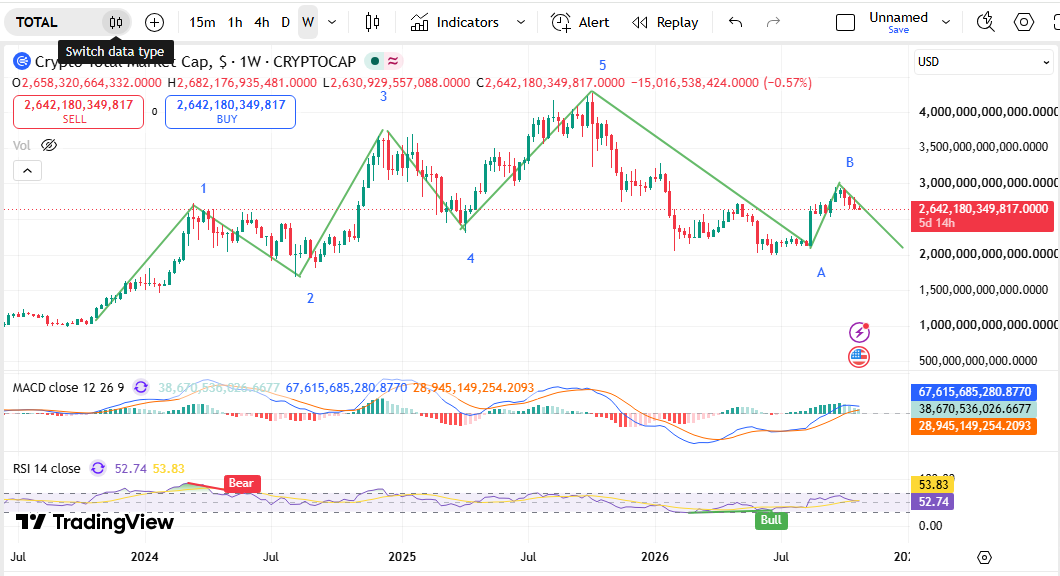Image resolution: width=1060 pixels, height=576 pixels.
Task: Open the TOTAL symbol search box
Action: 53,22
